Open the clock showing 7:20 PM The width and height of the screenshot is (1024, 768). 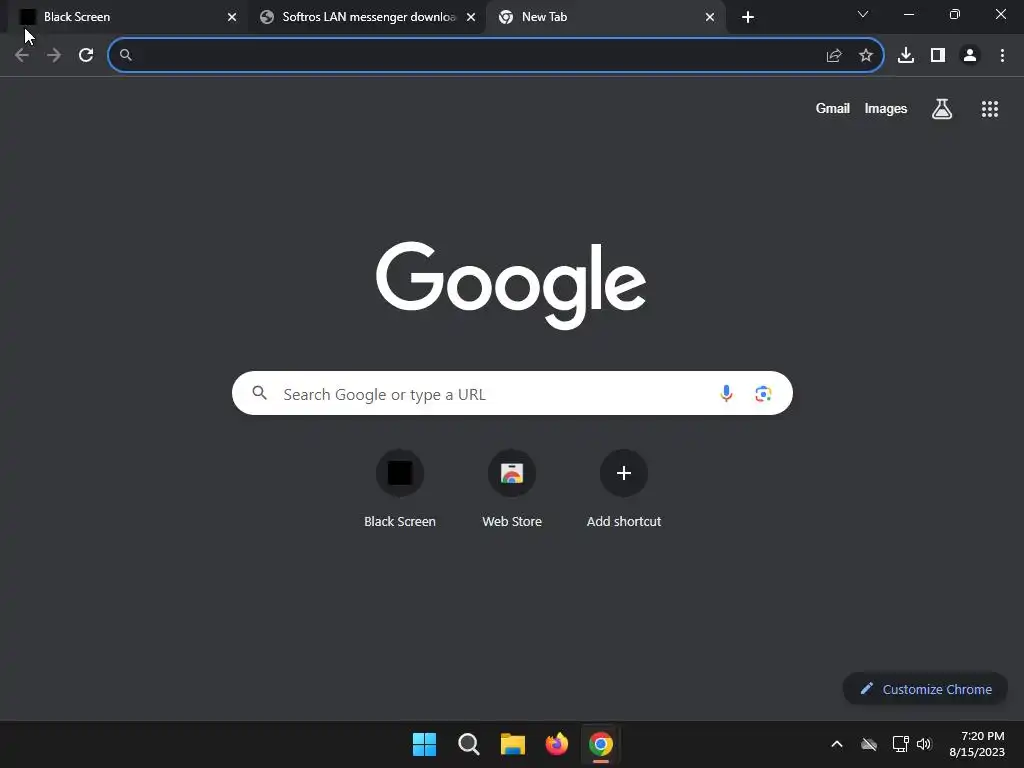977,744
